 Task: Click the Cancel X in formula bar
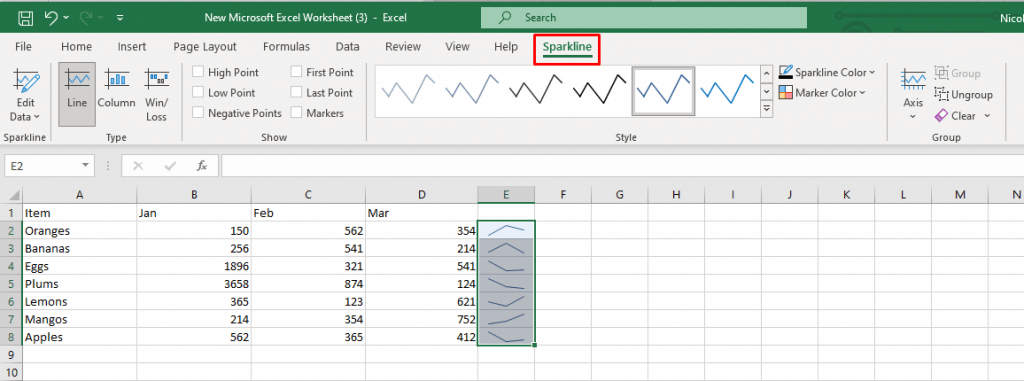point(138,166)
